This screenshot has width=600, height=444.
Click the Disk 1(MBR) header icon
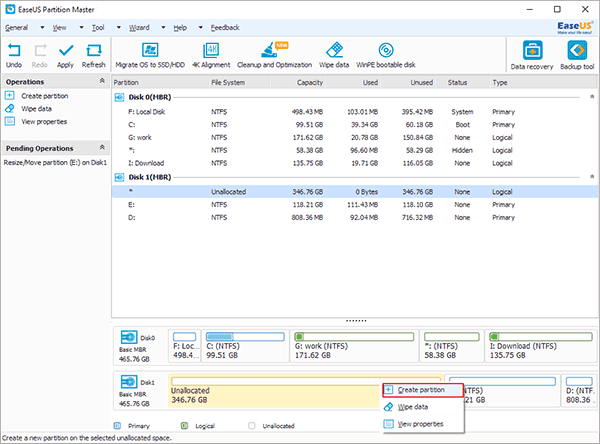[x=119, y=177]
